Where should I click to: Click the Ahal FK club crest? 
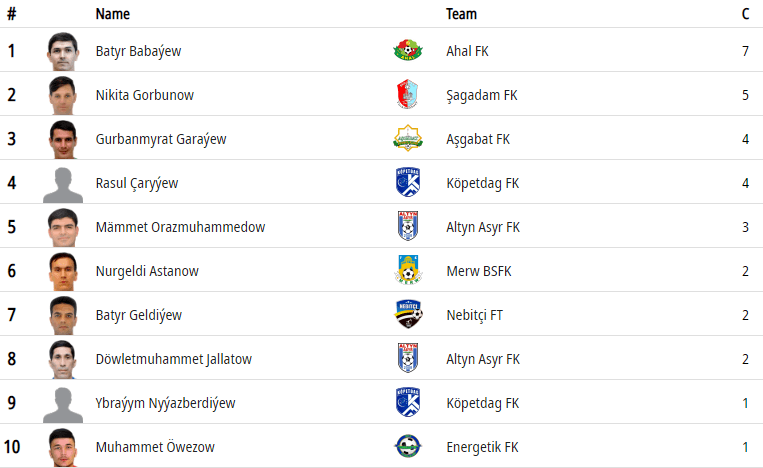click(x=408, y=51)
